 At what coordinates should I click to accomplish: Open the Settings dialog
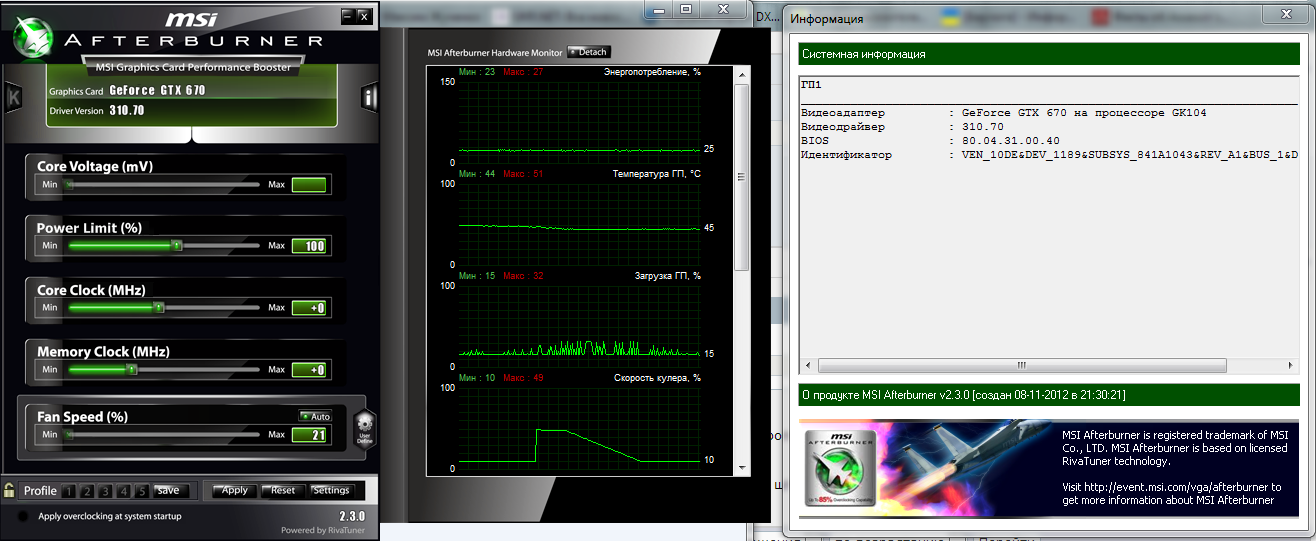331,490
